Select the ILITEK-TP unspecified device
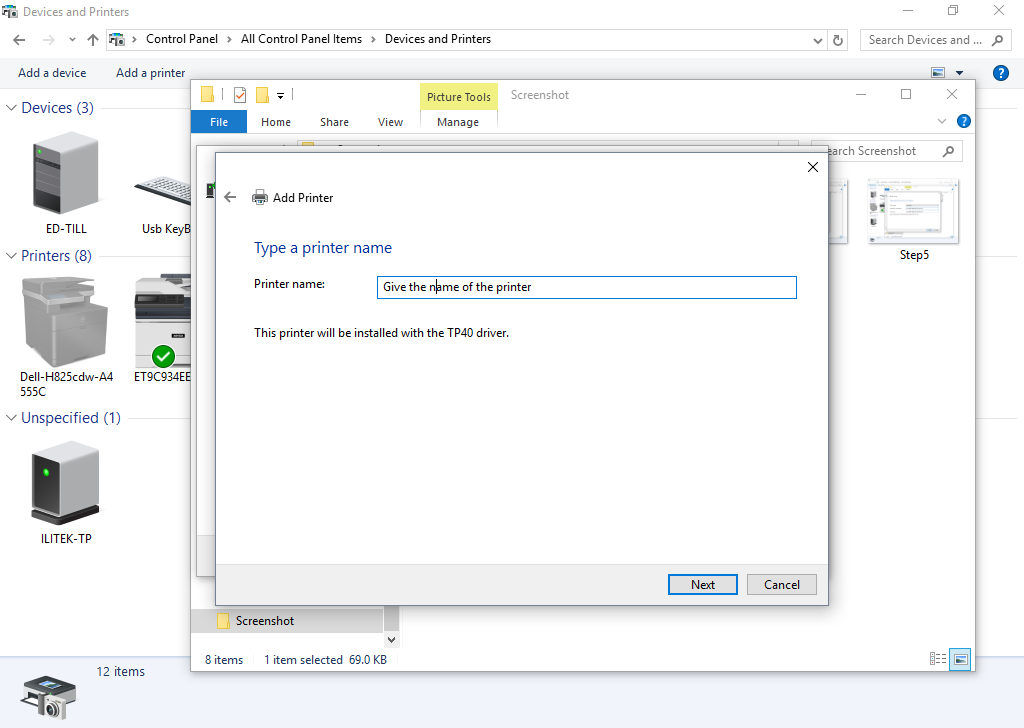Image resolution: width=1024 pixels, height=728 pixels. click(x=66, y=484)
